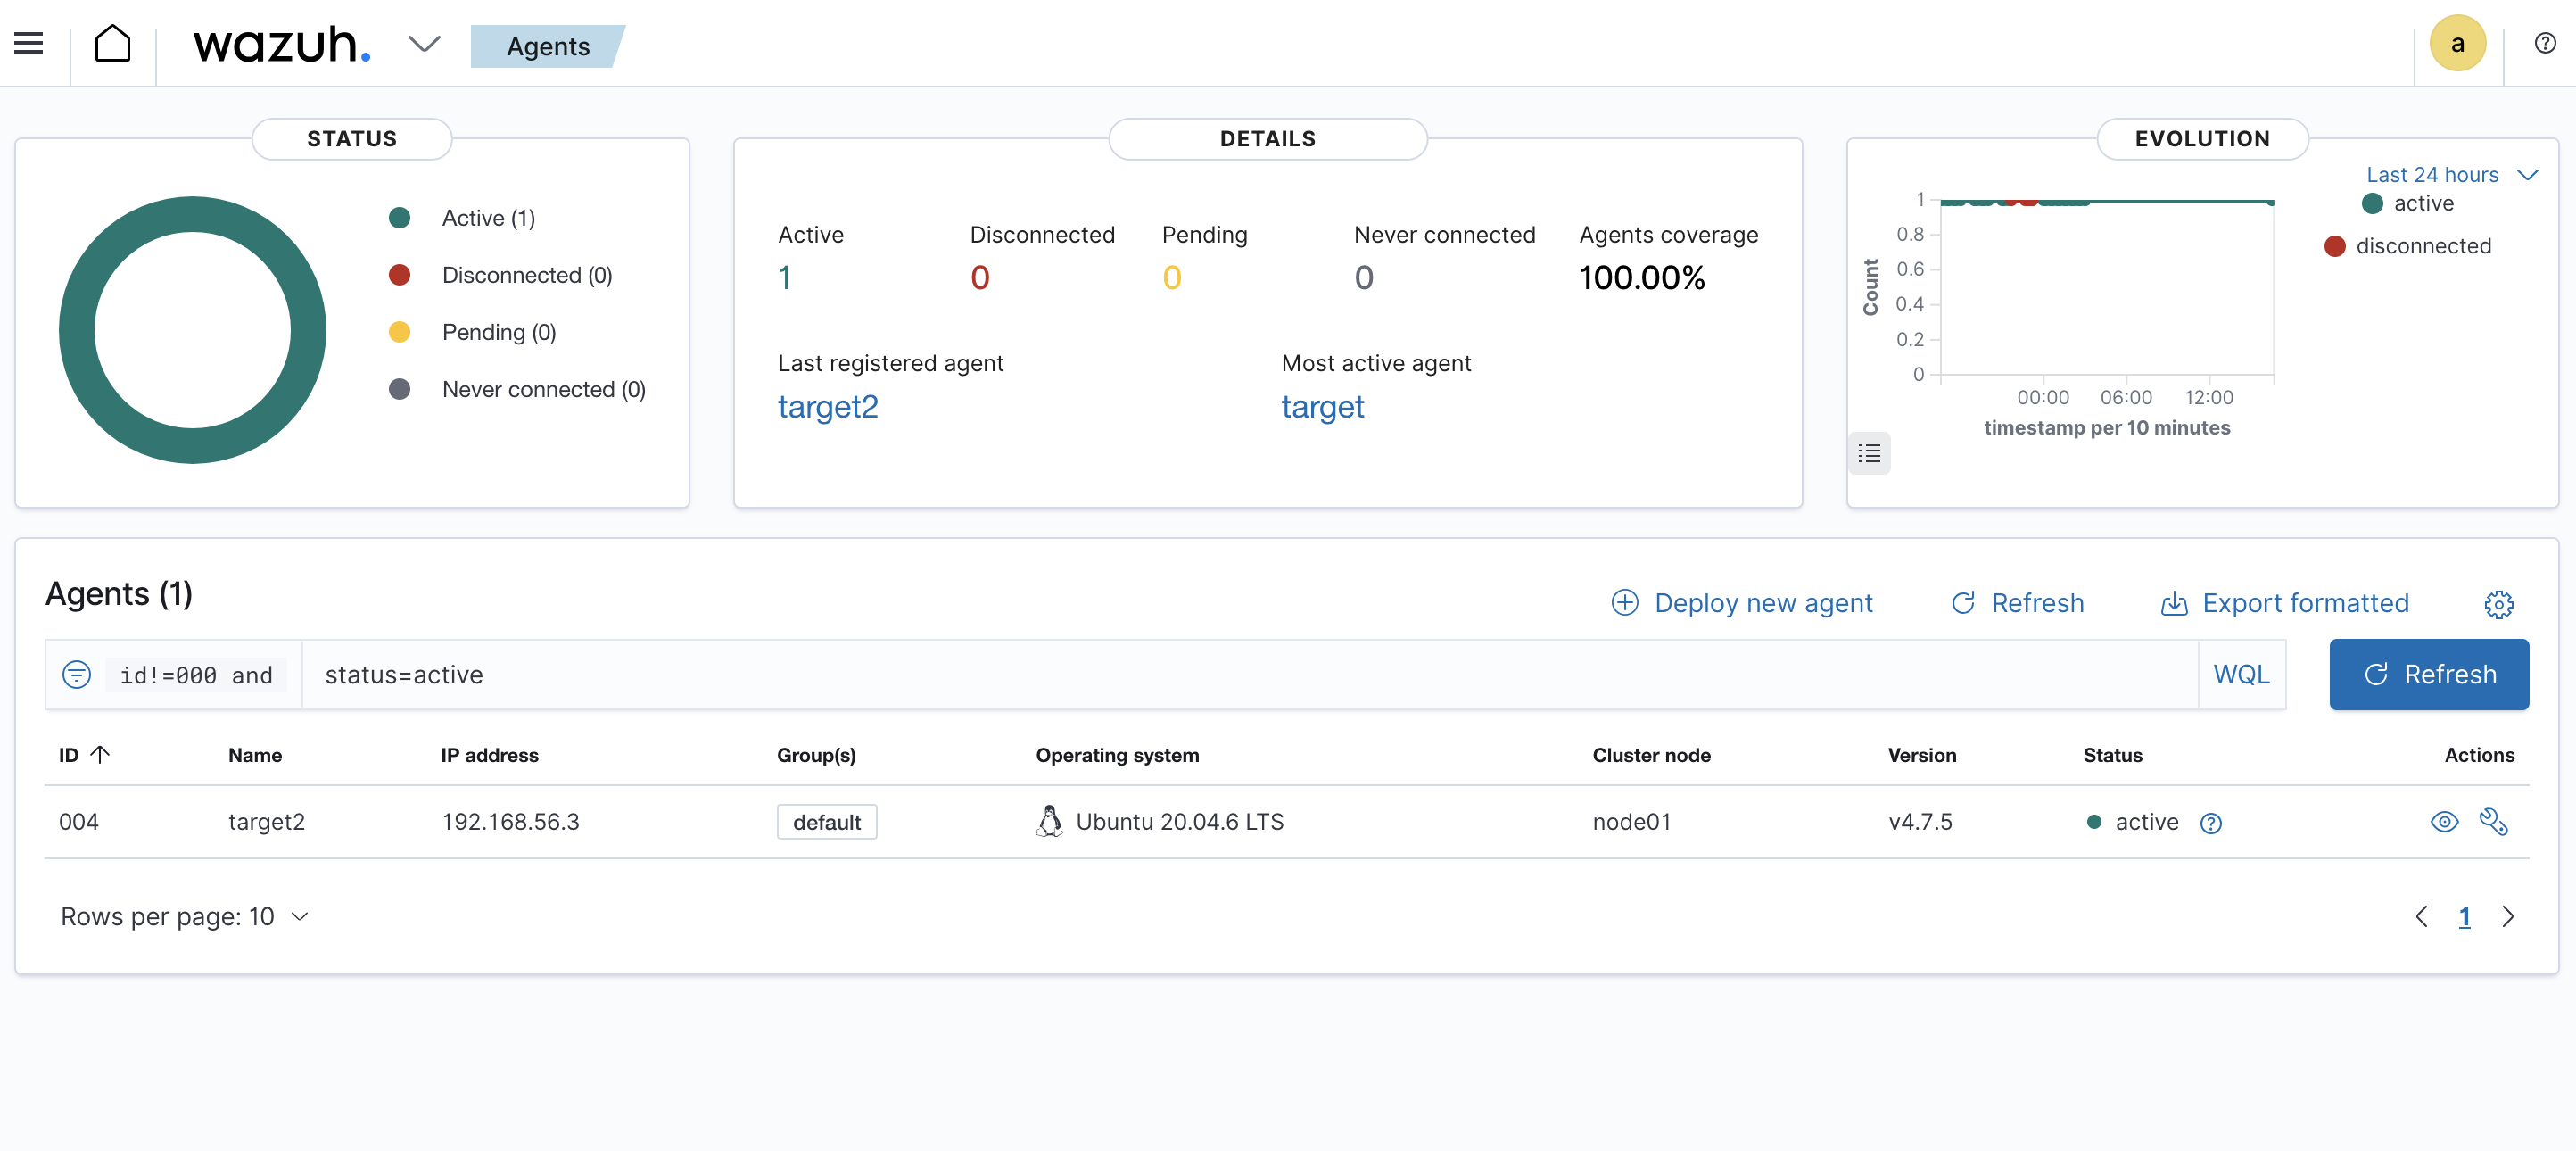The image size is (2576, 1151).
Task: Click the user avatar in the top right
Action: 2458,43
